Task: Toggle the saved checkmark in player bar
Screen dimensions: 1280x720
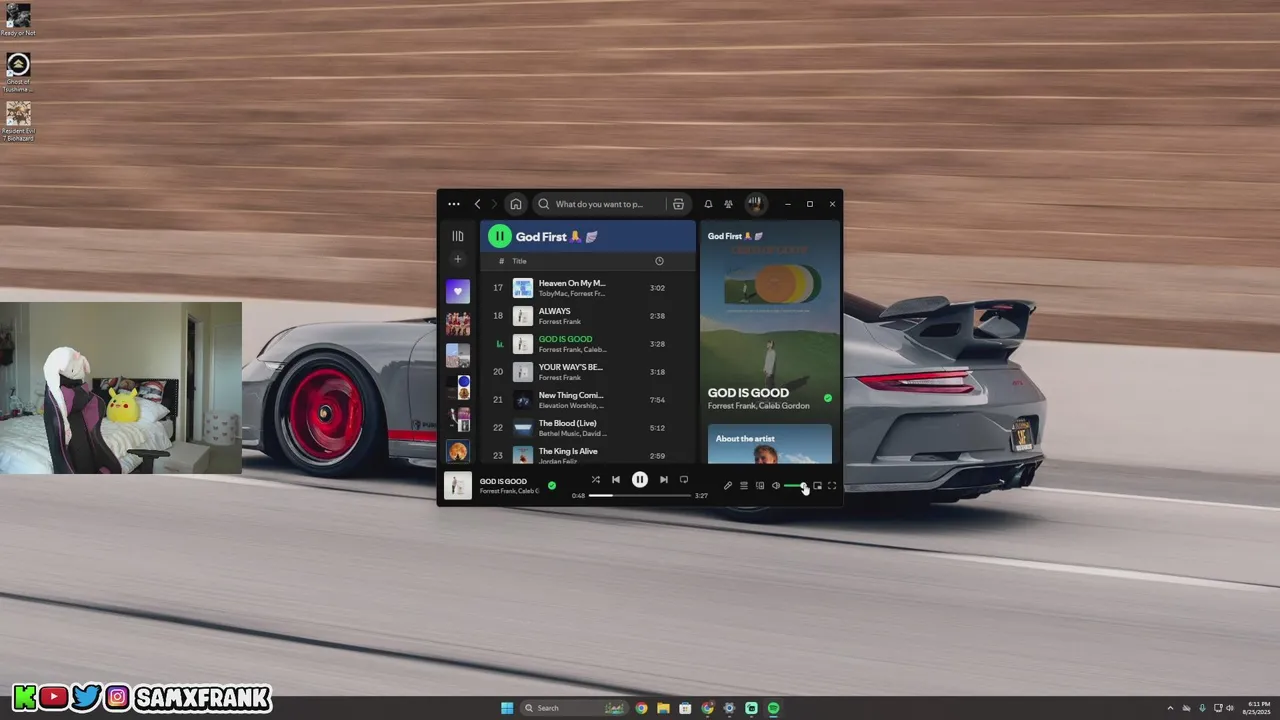Action: point(552,486)
